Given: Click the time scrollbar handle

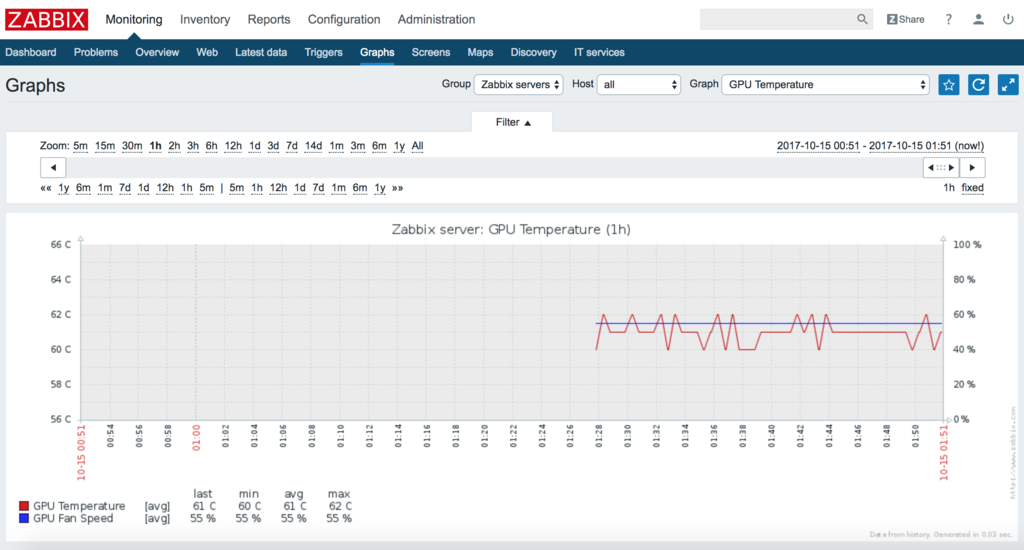Looking at the screenshot, I should tap(941, 168).
